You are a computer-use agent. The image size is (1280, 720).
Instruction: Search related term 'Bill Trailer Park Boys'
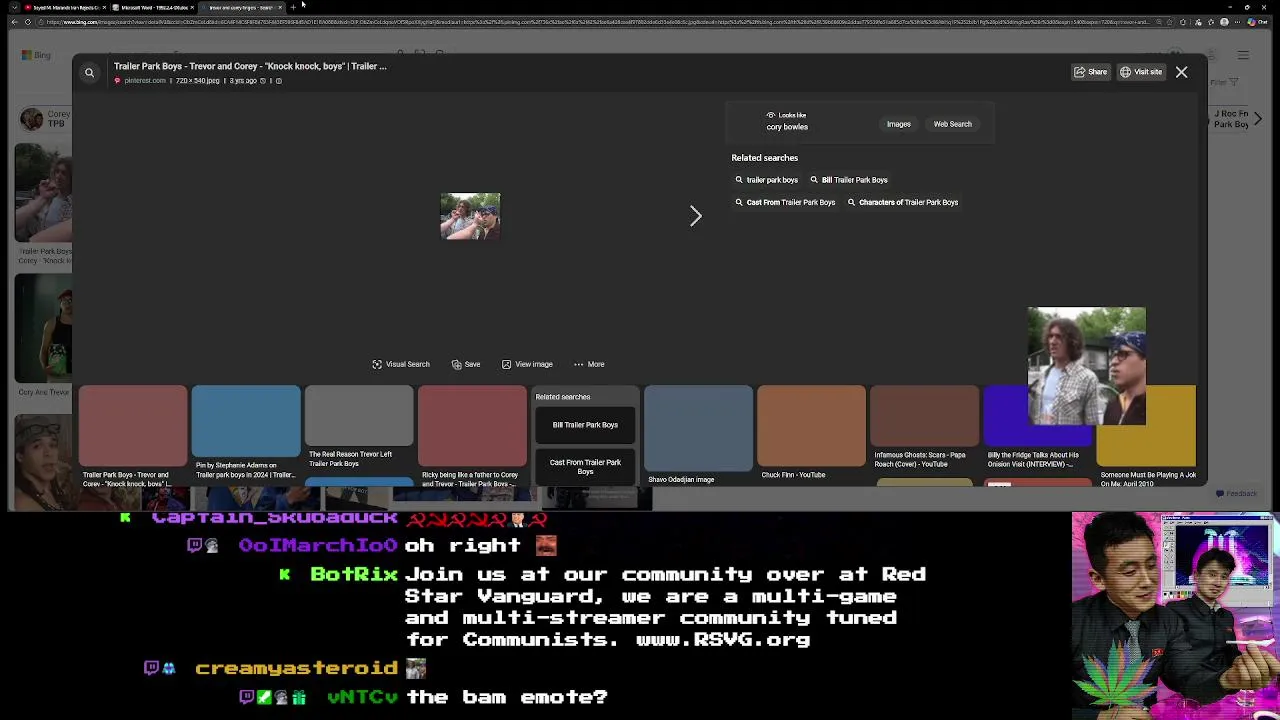849,180
